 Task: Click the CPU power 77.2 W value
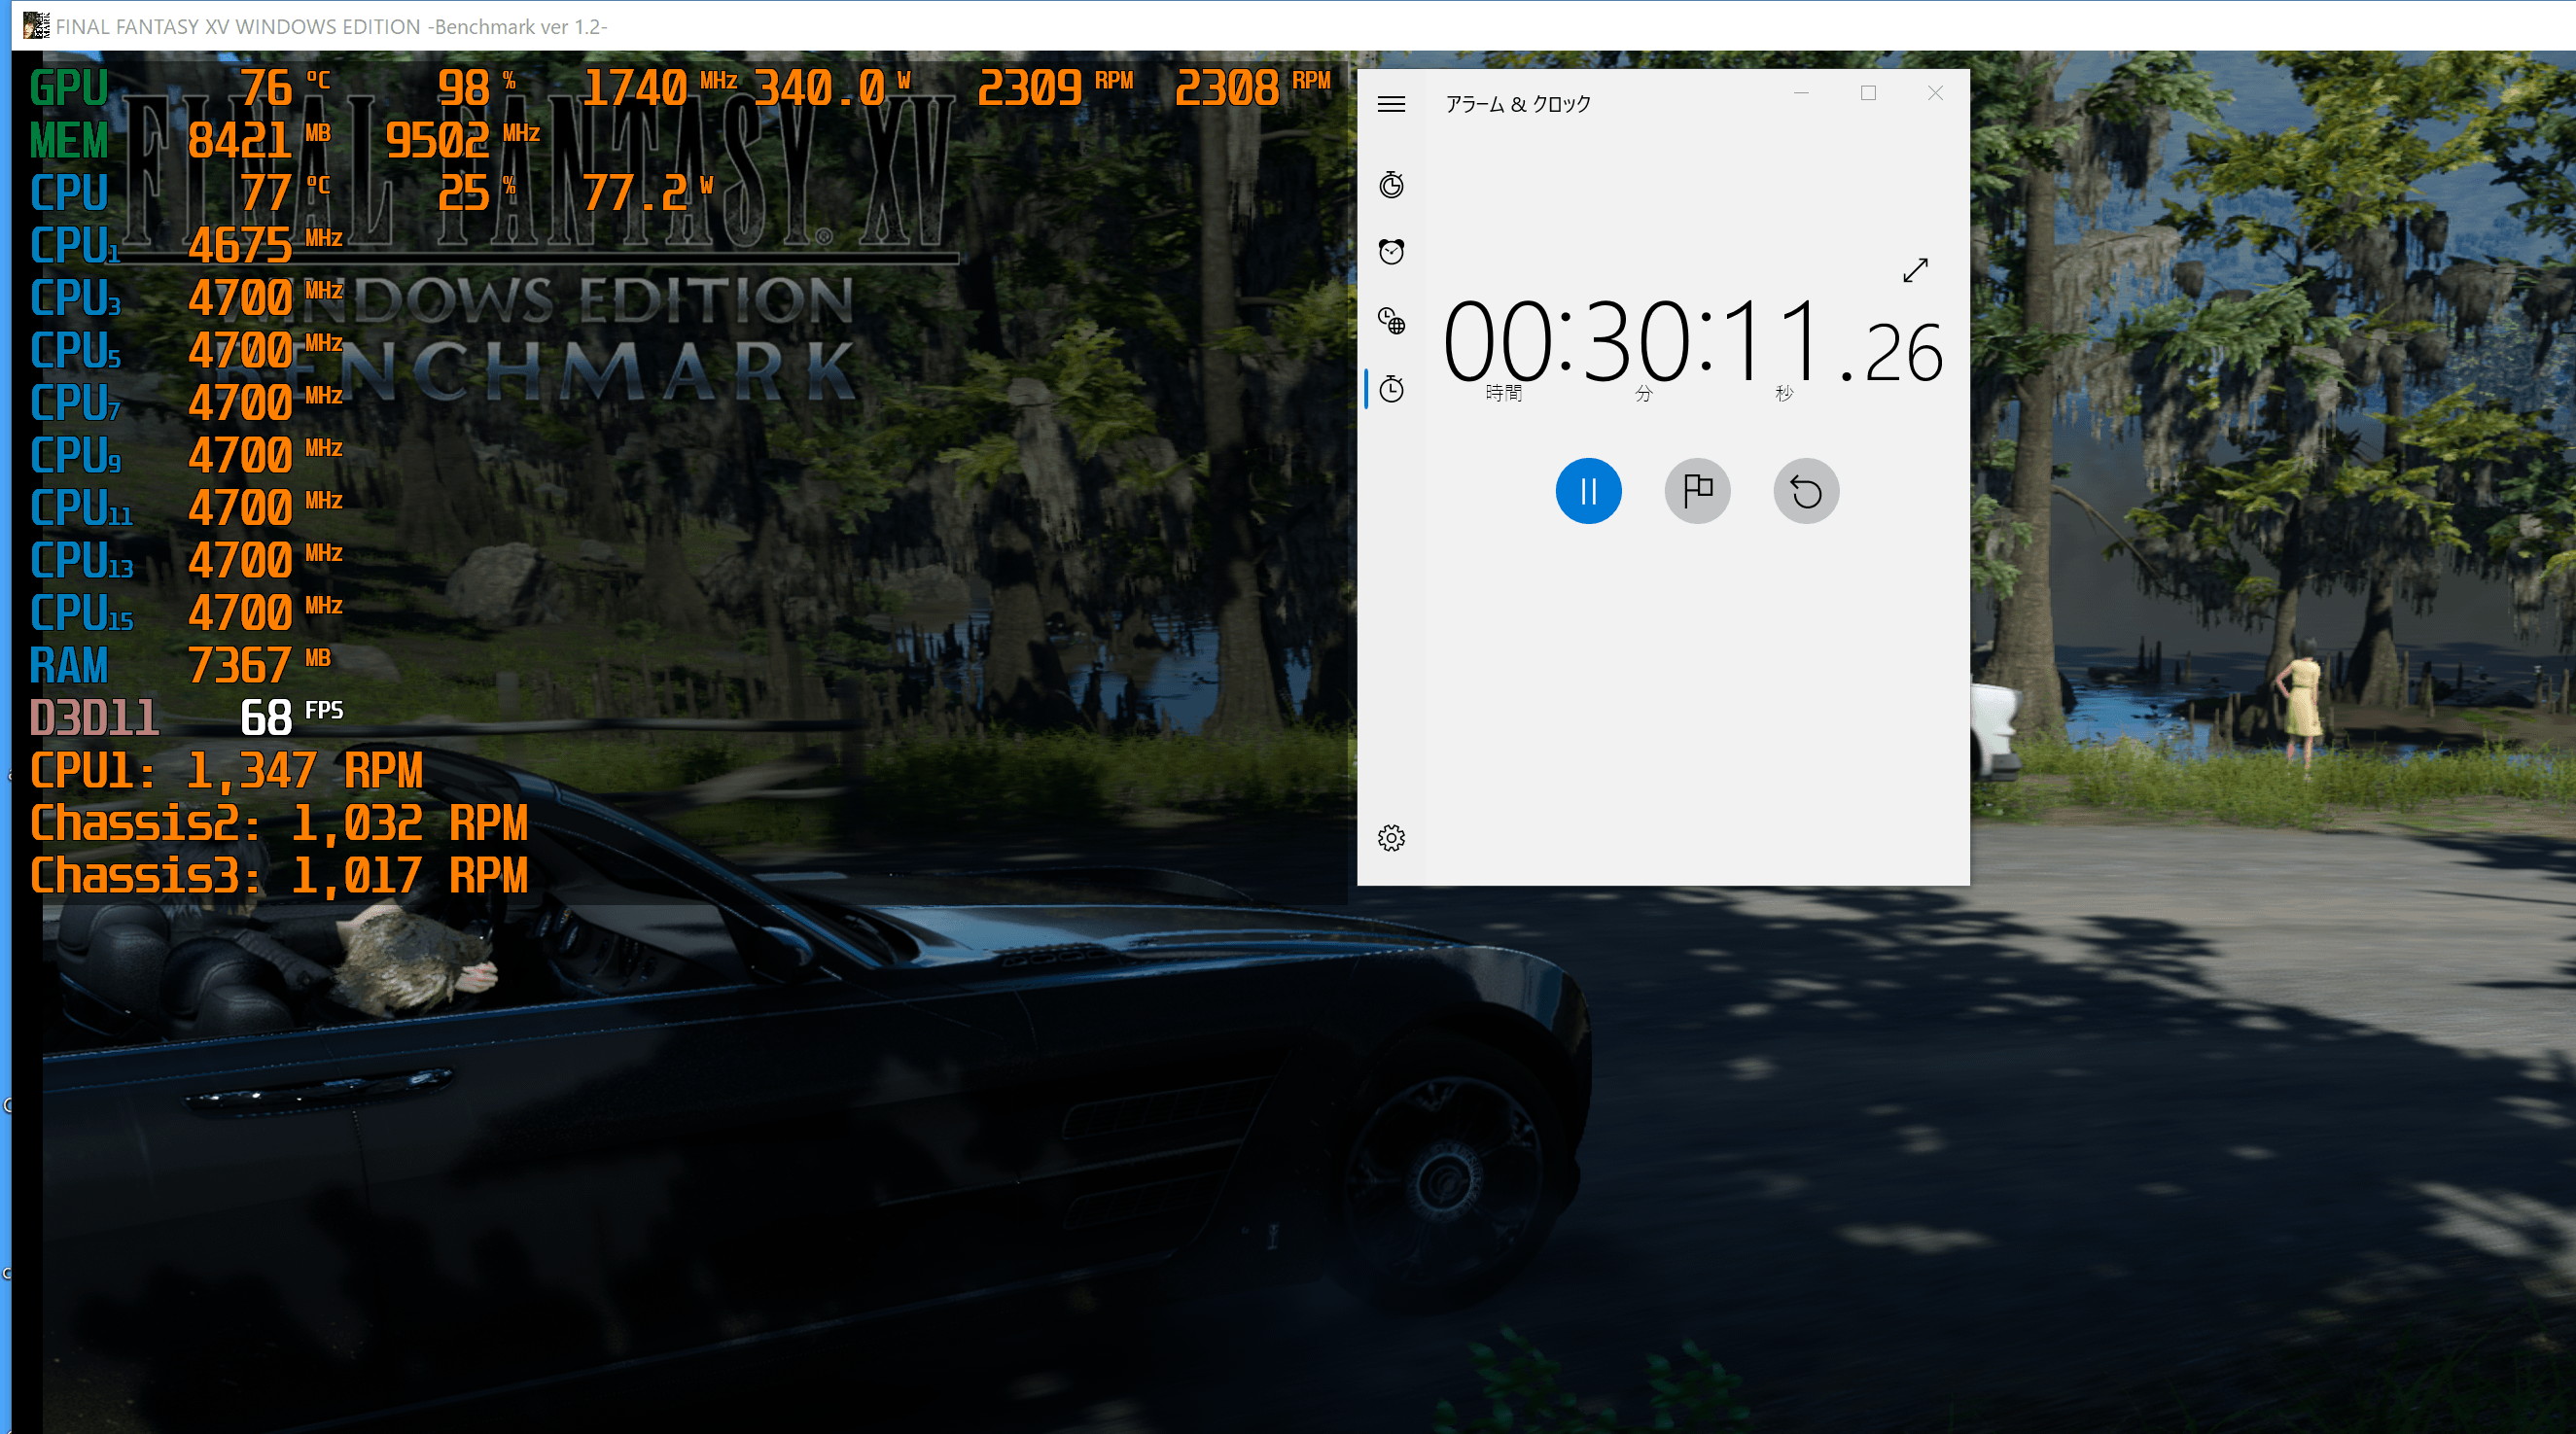[x=648, y=192]
